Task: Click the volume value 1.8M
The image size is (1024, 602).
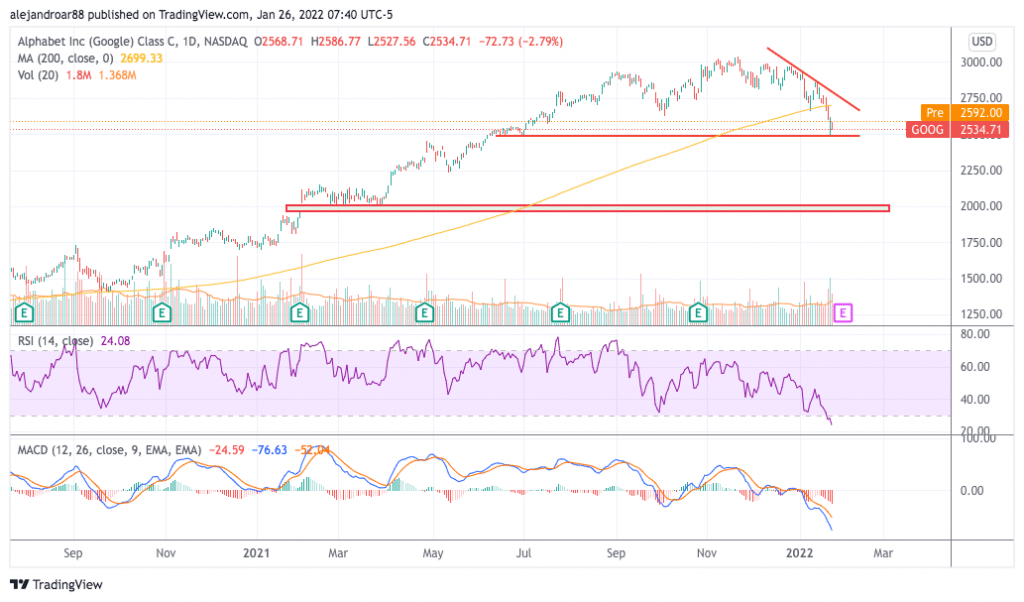Action: tap(78, 75)
